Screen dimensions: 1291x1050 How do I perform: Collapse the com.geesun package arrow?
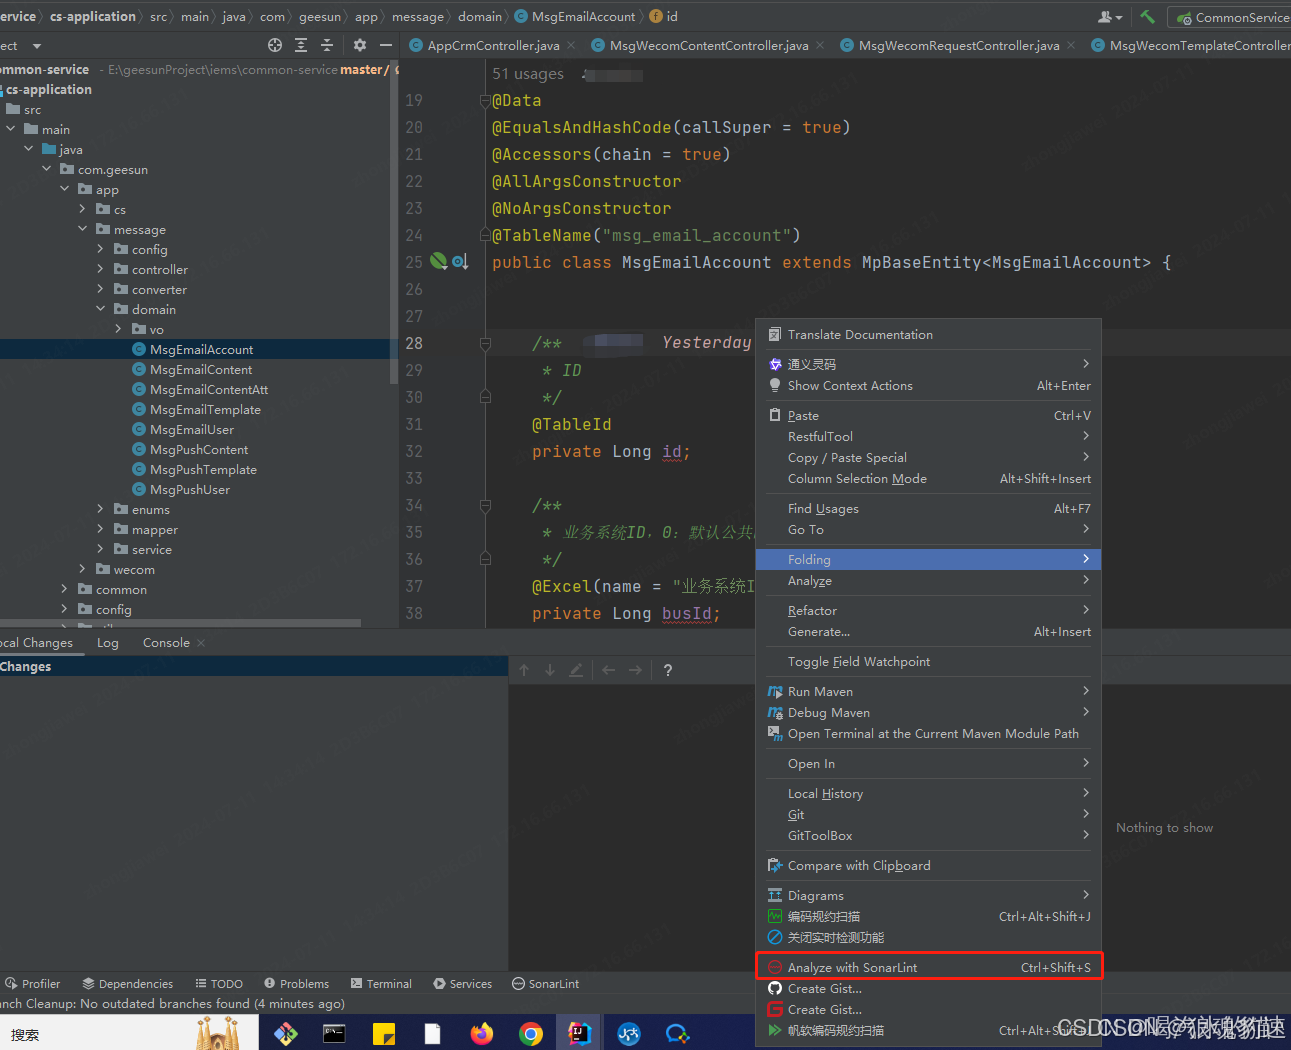[46, 169]
